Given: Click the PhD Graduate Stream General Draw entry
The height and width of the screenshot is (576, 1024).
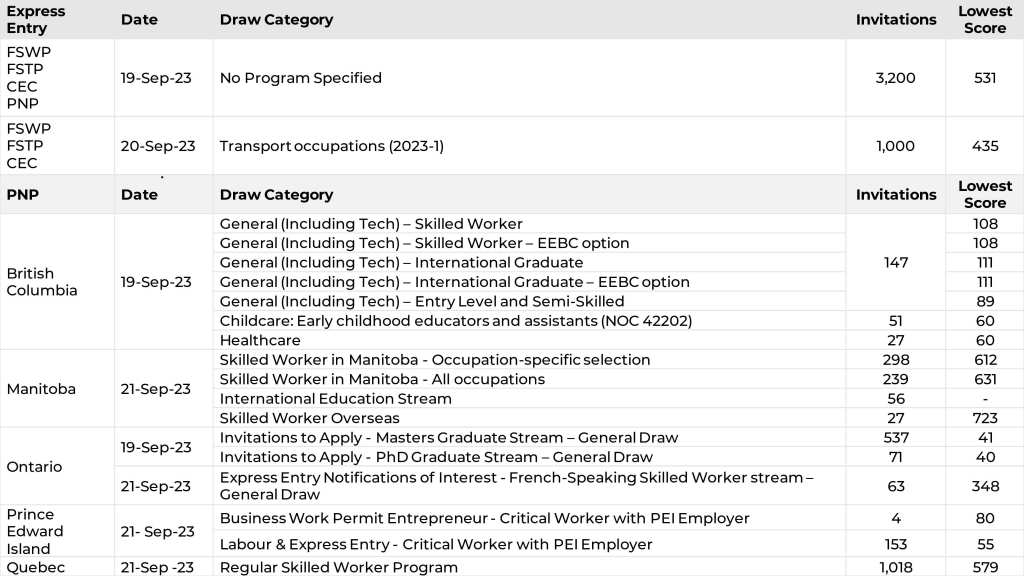Looking at the screenshot, I should 436,457.
